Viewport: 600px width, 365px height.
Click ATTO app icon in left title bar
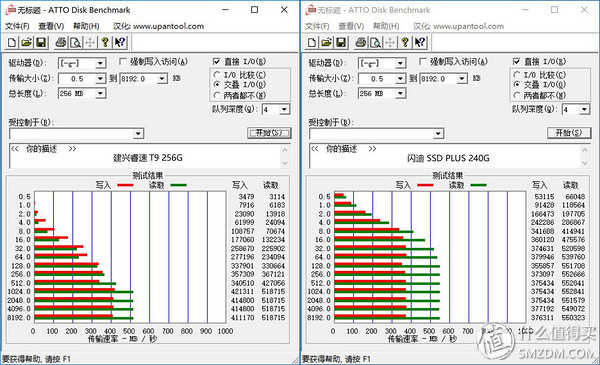pos(10,10)
